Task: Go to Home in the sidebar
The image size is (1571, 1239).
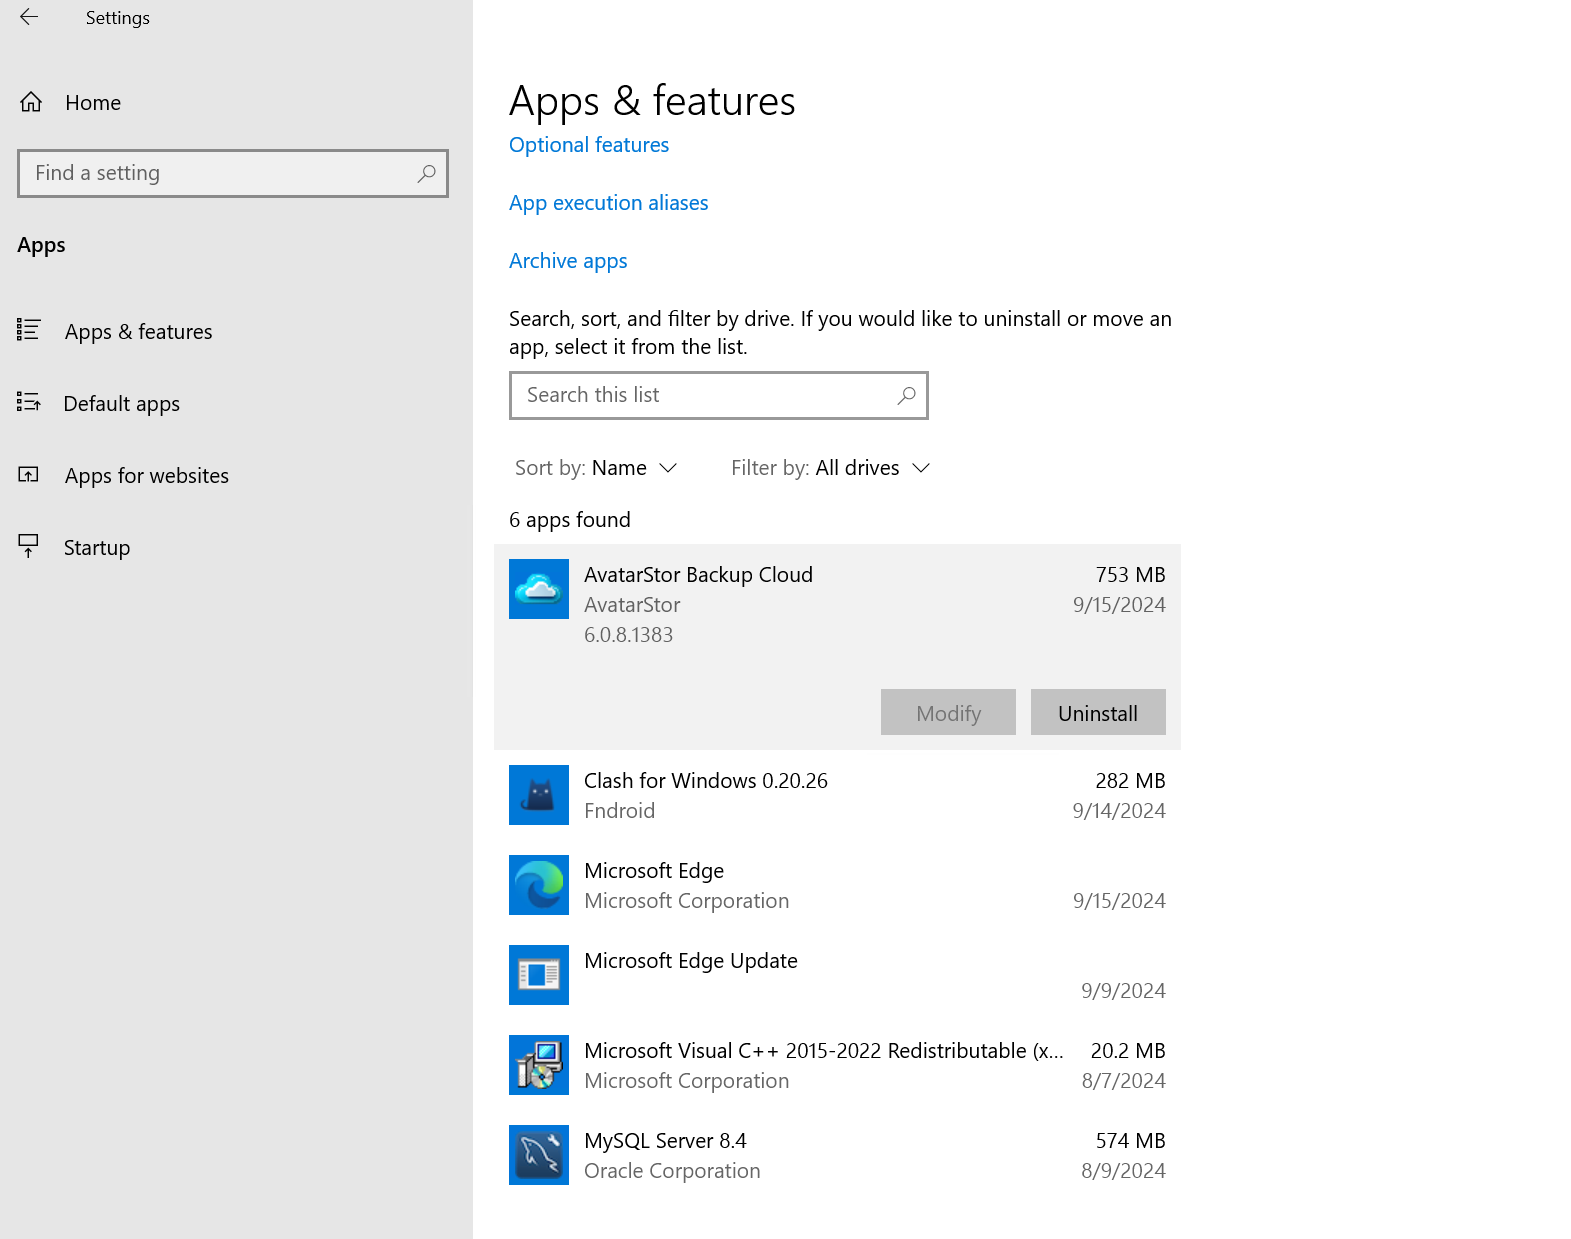Action: [93, 103]
